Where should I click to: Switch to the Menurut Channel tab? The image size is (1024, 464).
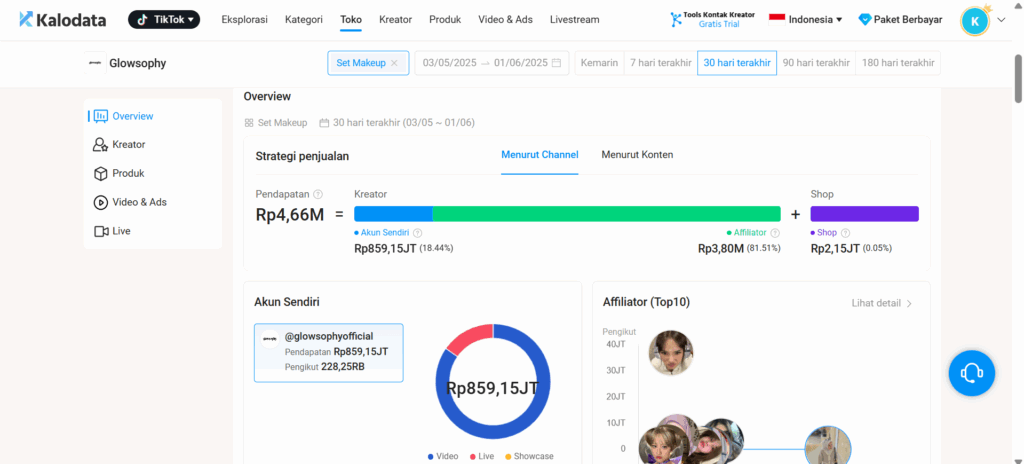[x=539, y=155]
